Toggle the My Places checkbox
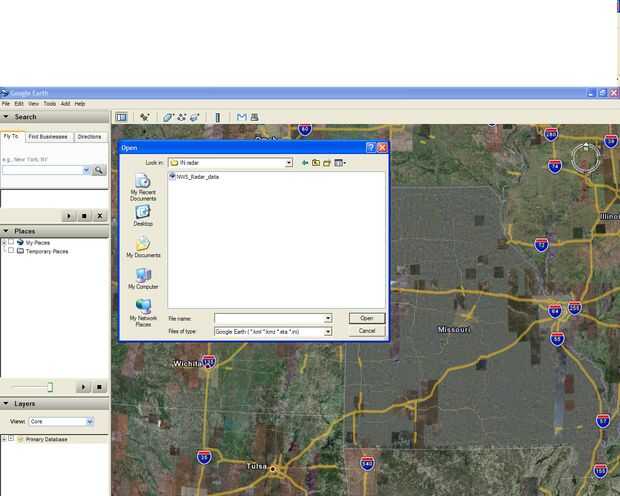Screen dimensions: 620x496 [x=11, y=242]
